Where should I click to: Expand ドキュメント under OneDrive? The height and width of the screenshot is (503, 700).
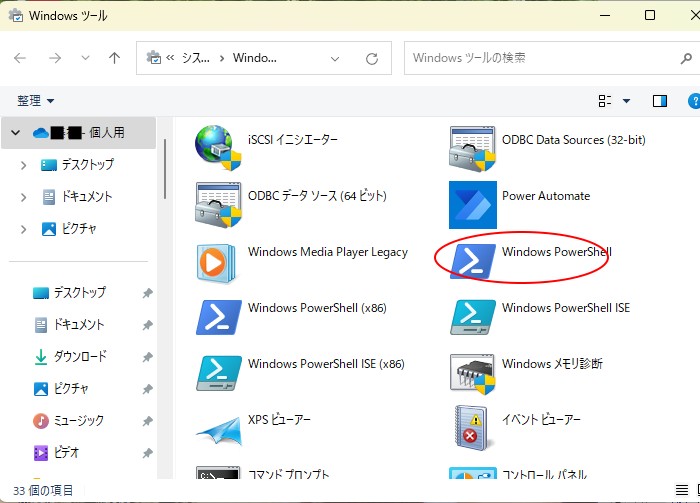tap(24, 197)
